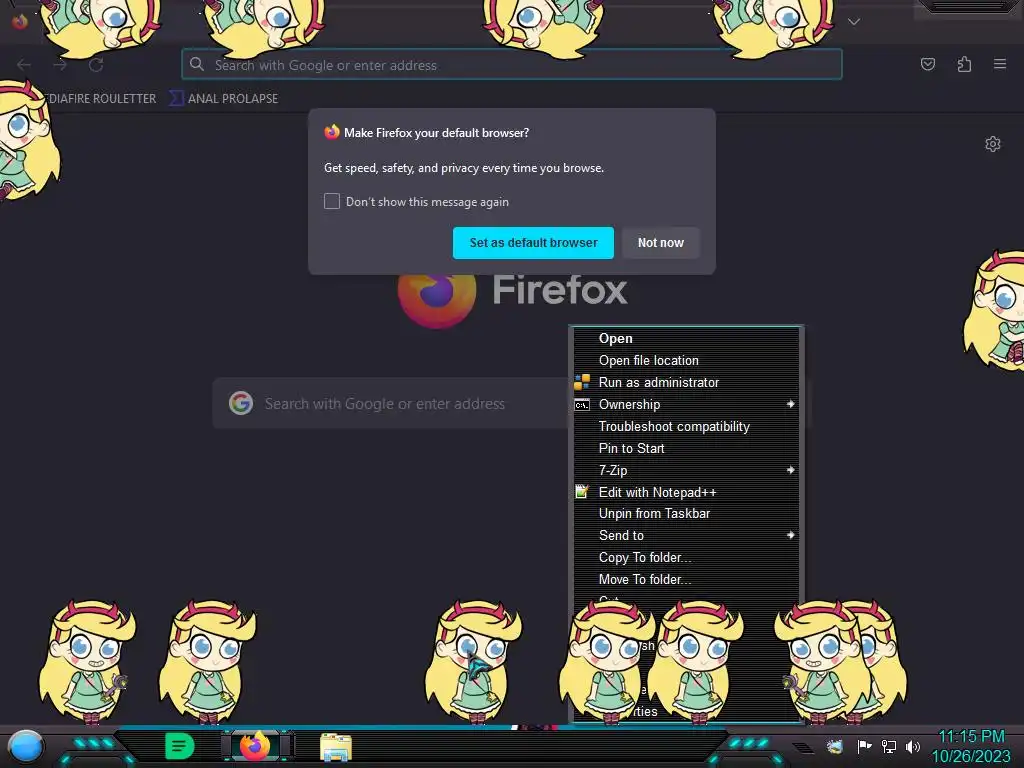Open the volume speaker tray icon
The image size is (1024, 768).
click(913, 746)
